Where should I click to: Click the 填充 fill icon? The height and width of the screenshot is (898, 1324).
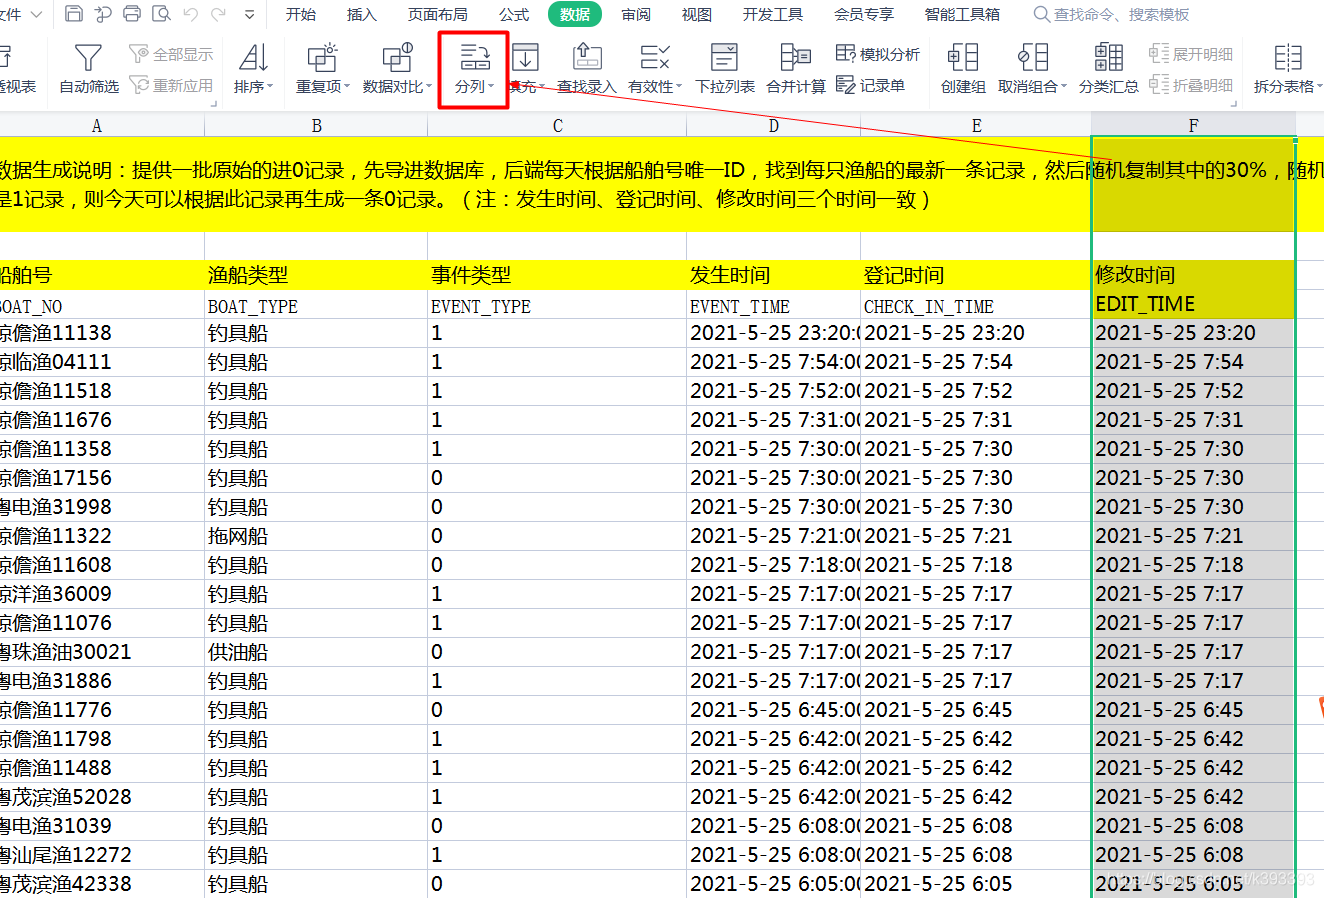click(525, 58)
